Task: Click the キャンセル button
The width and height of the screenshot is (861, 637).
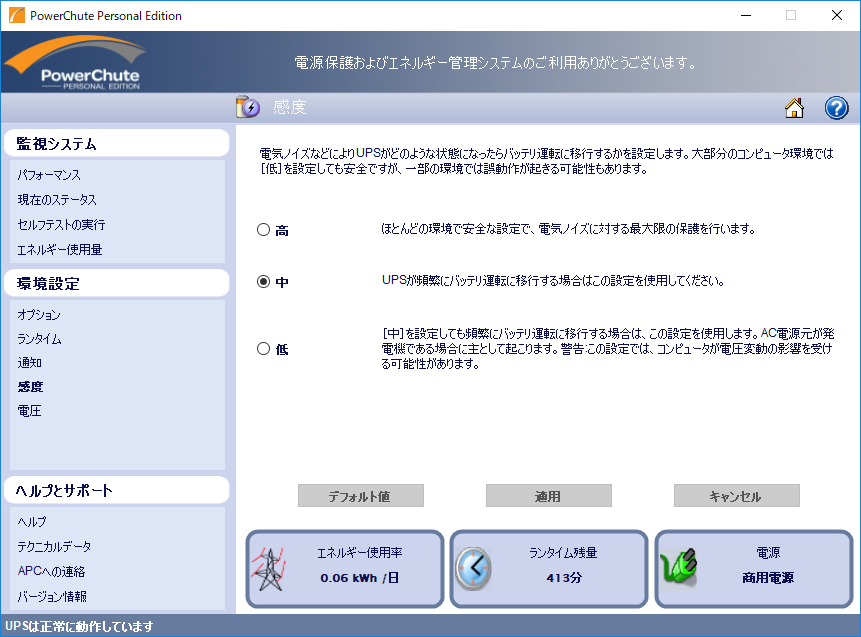Action: point(736,496)
